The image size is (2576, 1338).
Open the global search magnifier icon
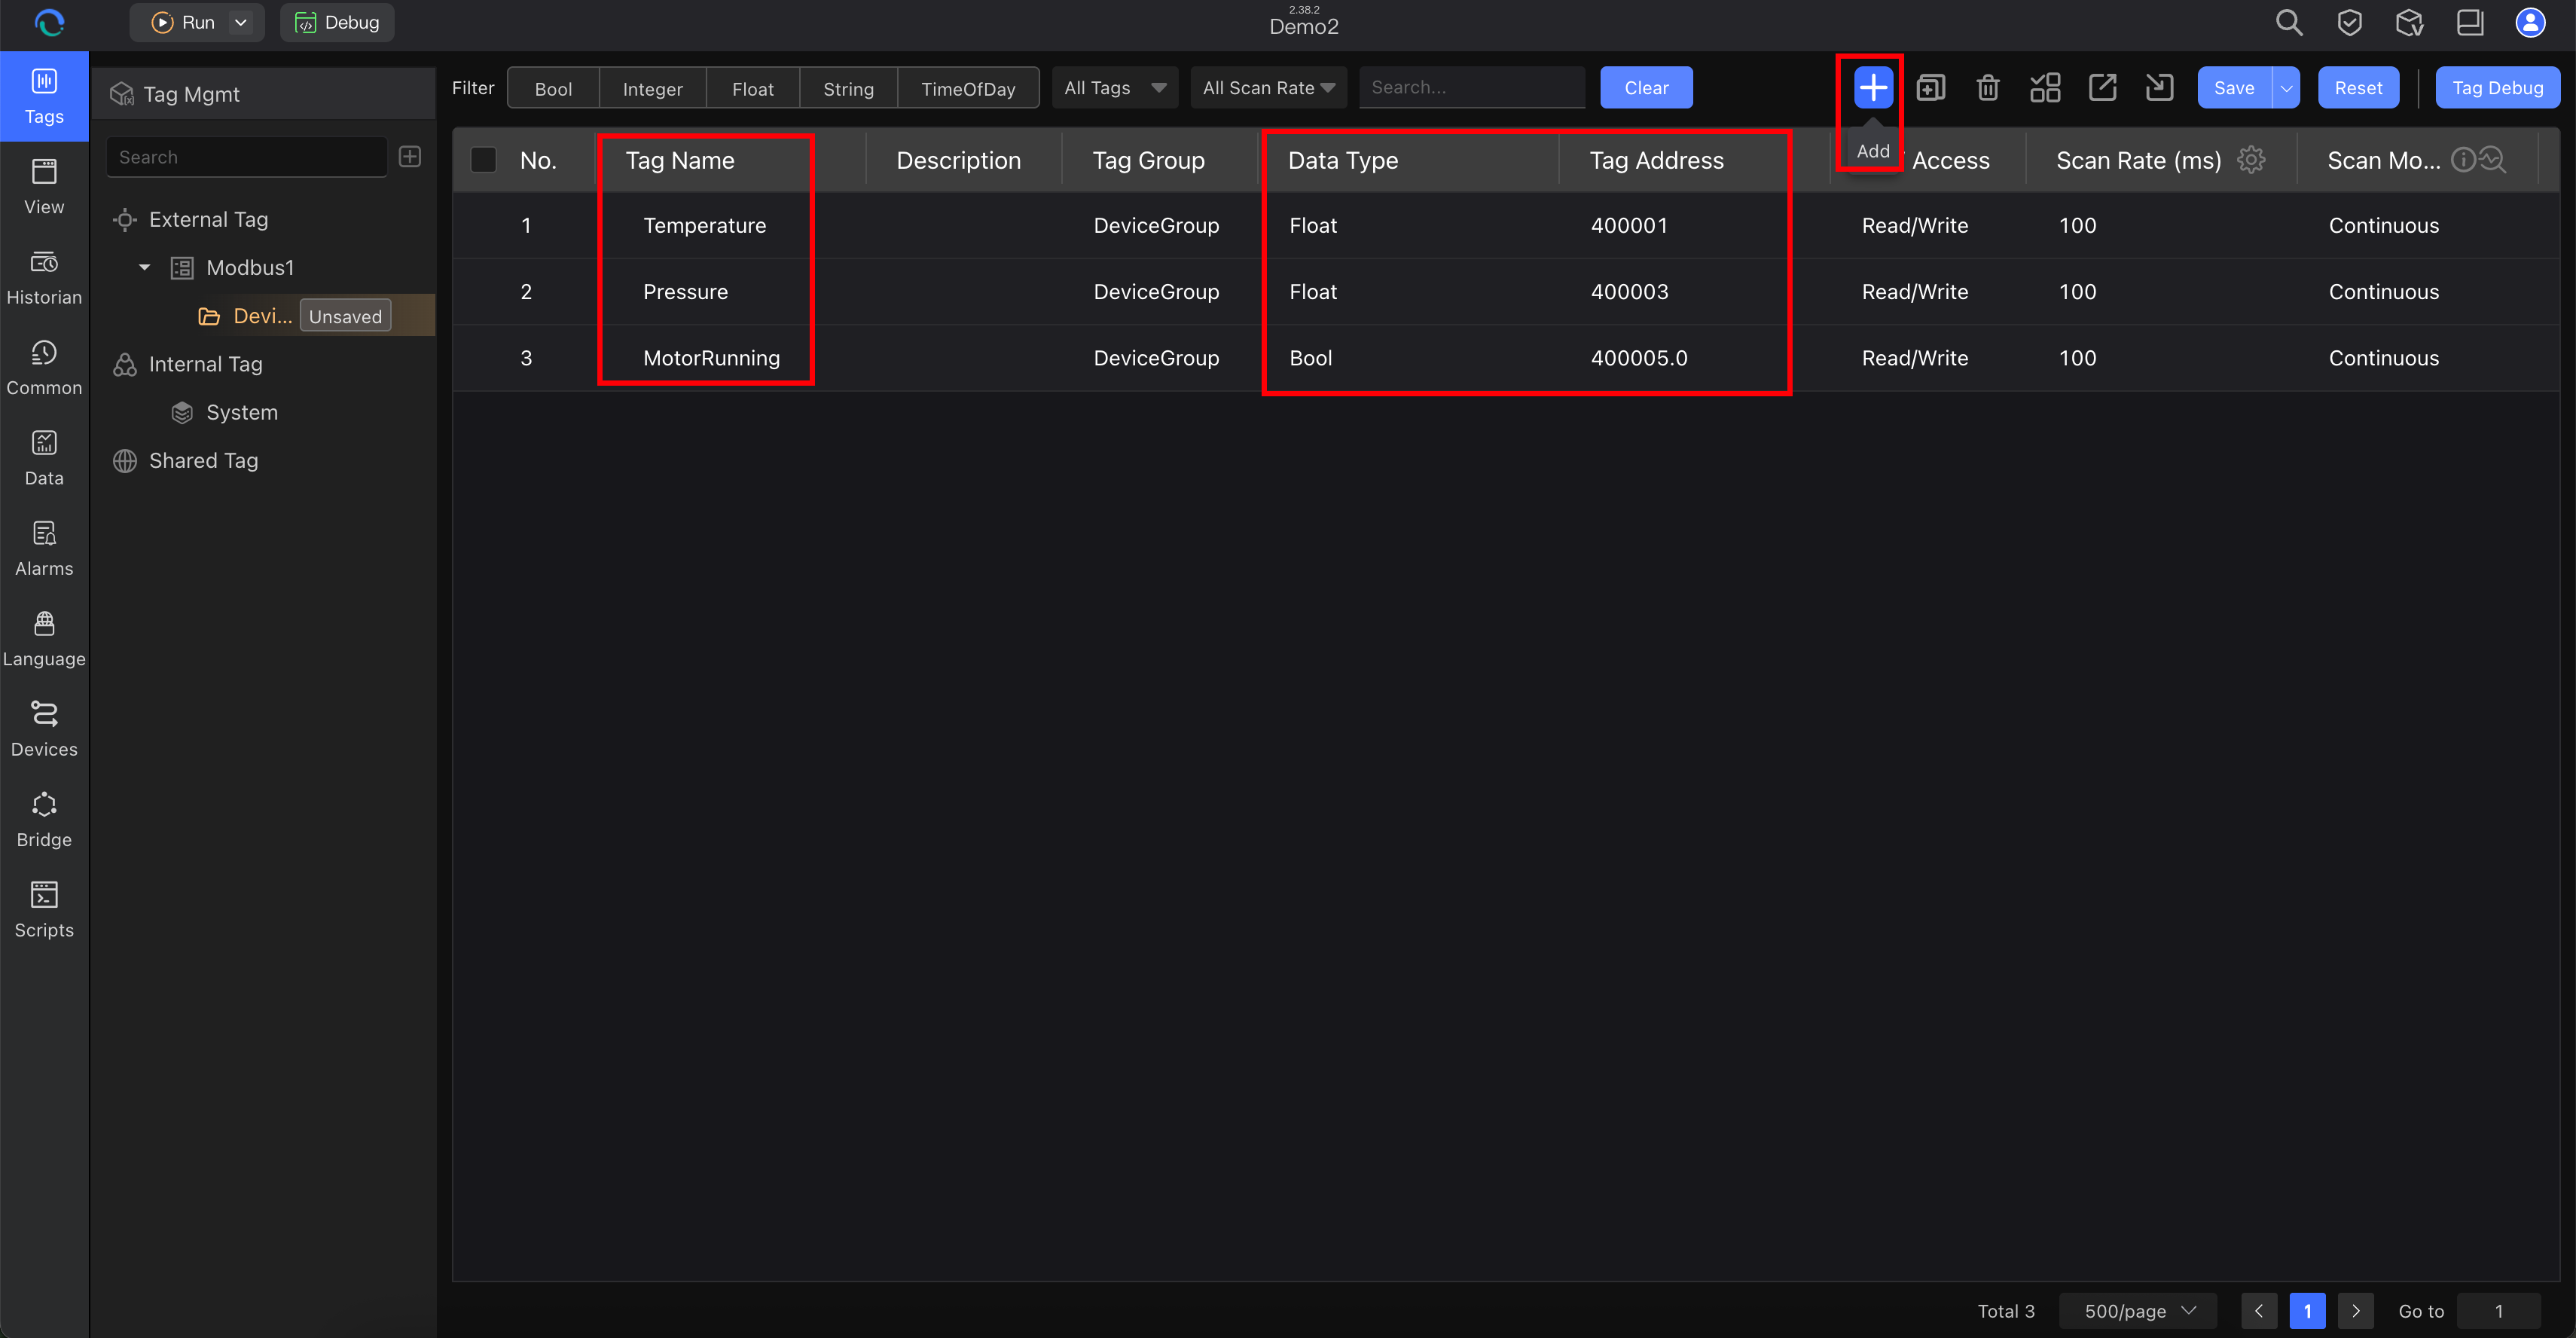(2288, 23)
